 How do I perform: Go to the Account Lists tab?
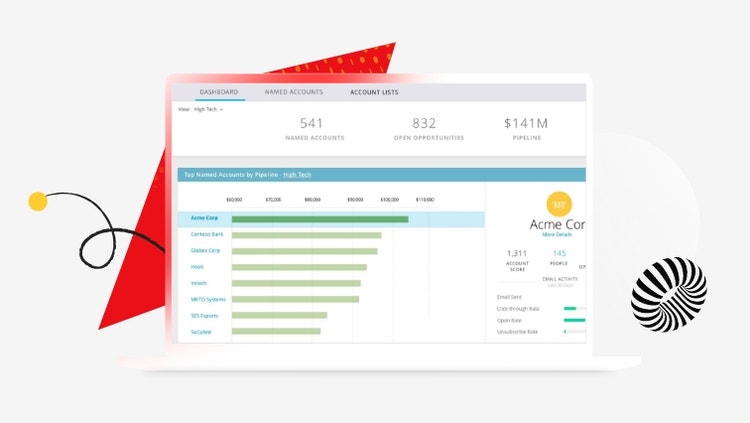coord(374,92)
